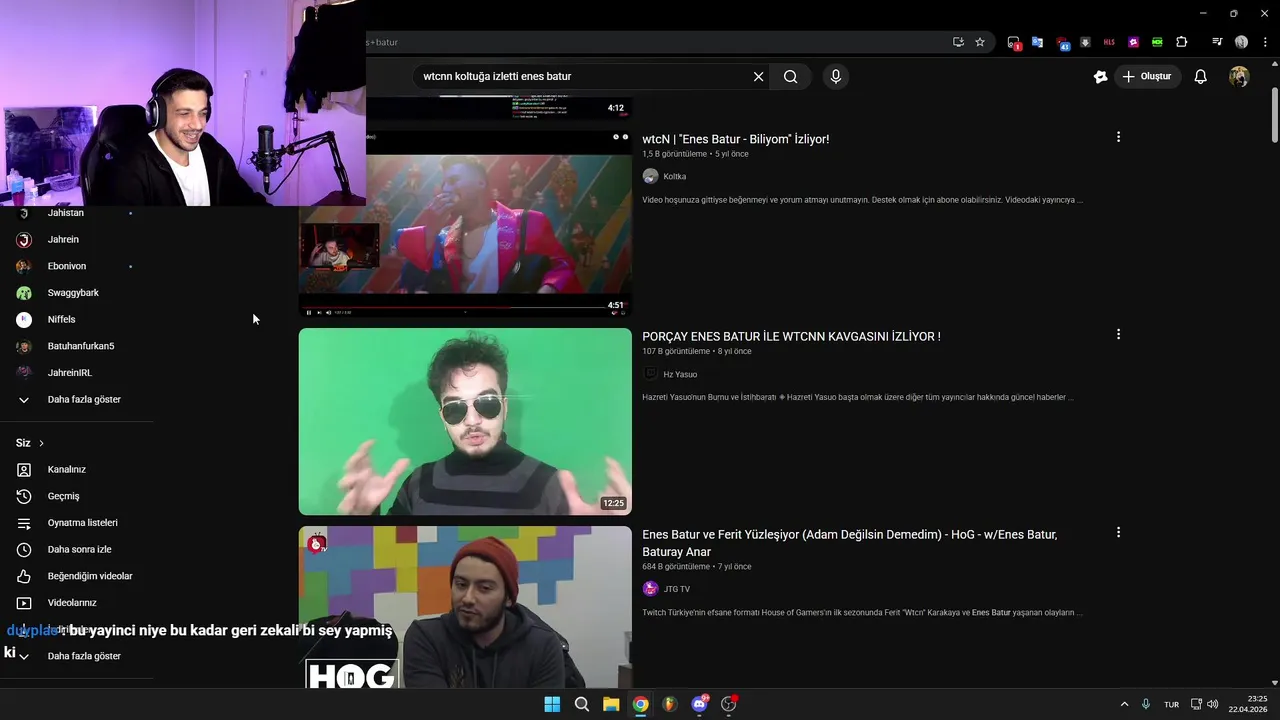Open more options for Enes Batur ve Ferit video
1280x720 pixels.
[x=1118, y=533]
